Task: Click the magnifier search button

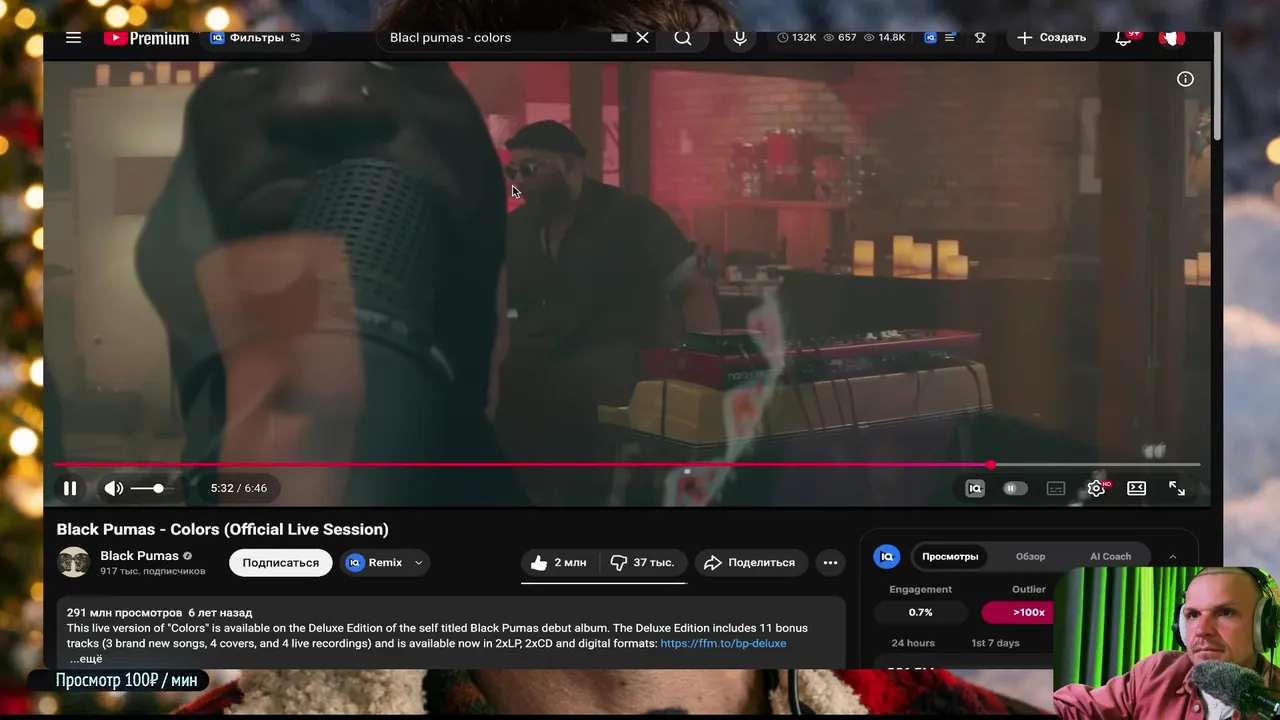Action: 683,37
